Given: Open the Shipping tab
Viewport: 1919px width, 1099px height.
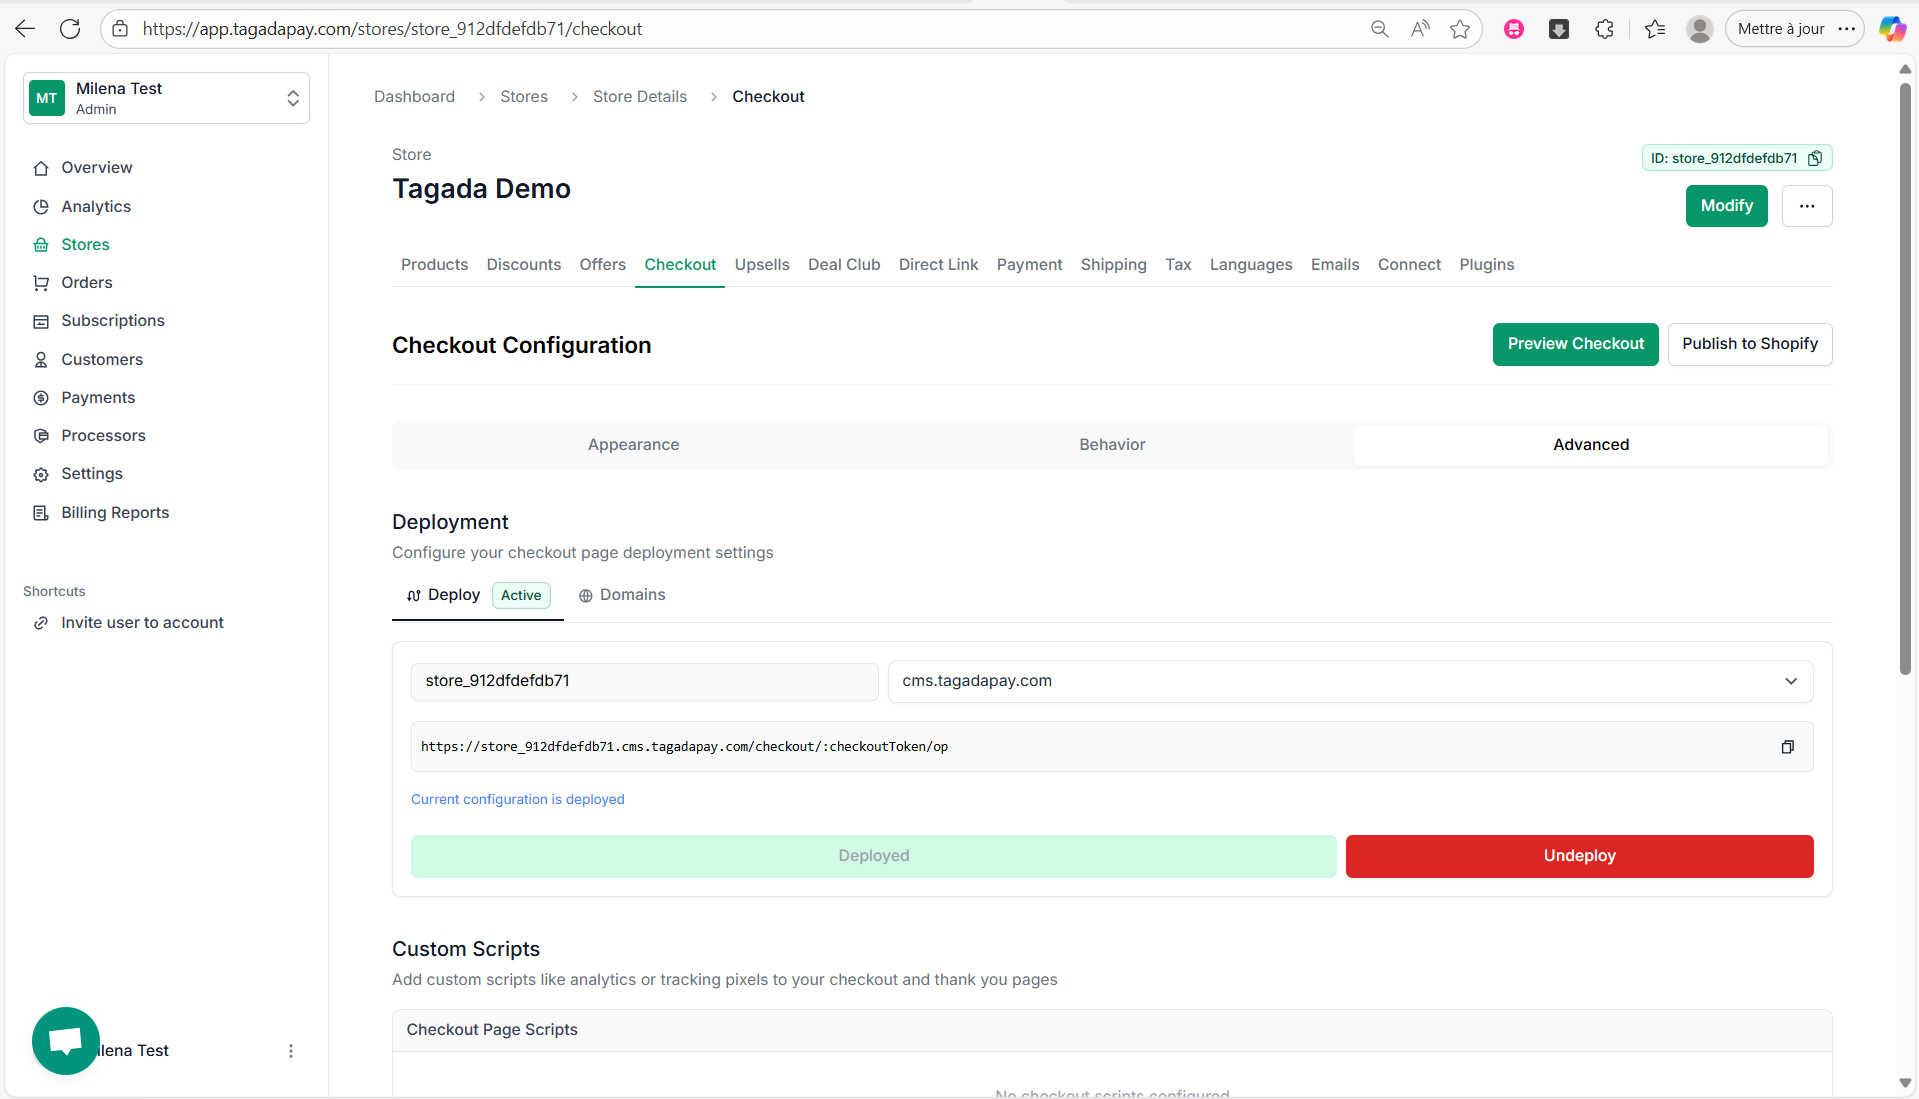Looking at the screenshot, I should [1113, 265].
